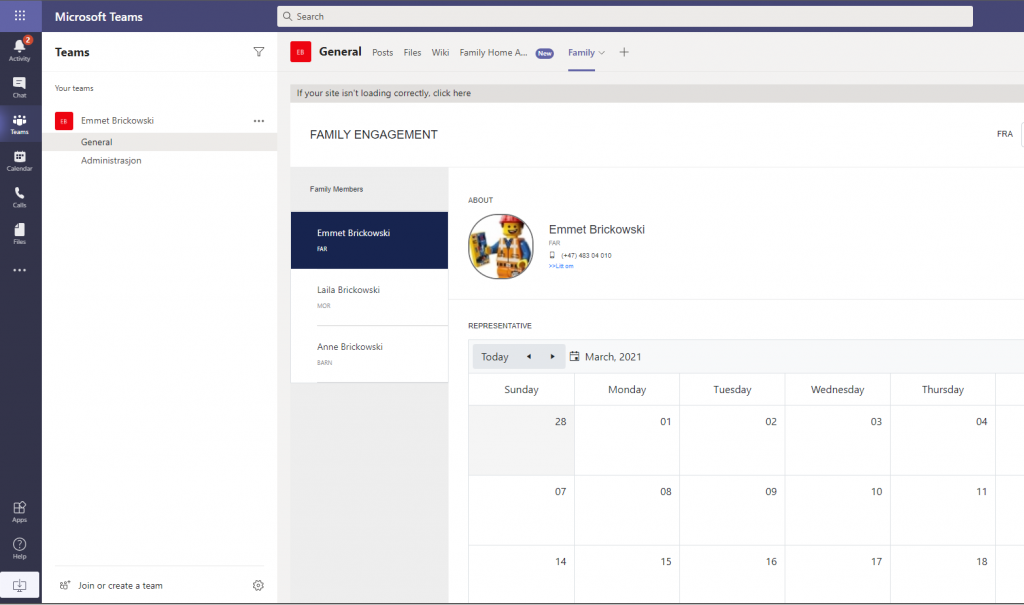Click the Search box
1024x605 pixels.
(625, 16)
